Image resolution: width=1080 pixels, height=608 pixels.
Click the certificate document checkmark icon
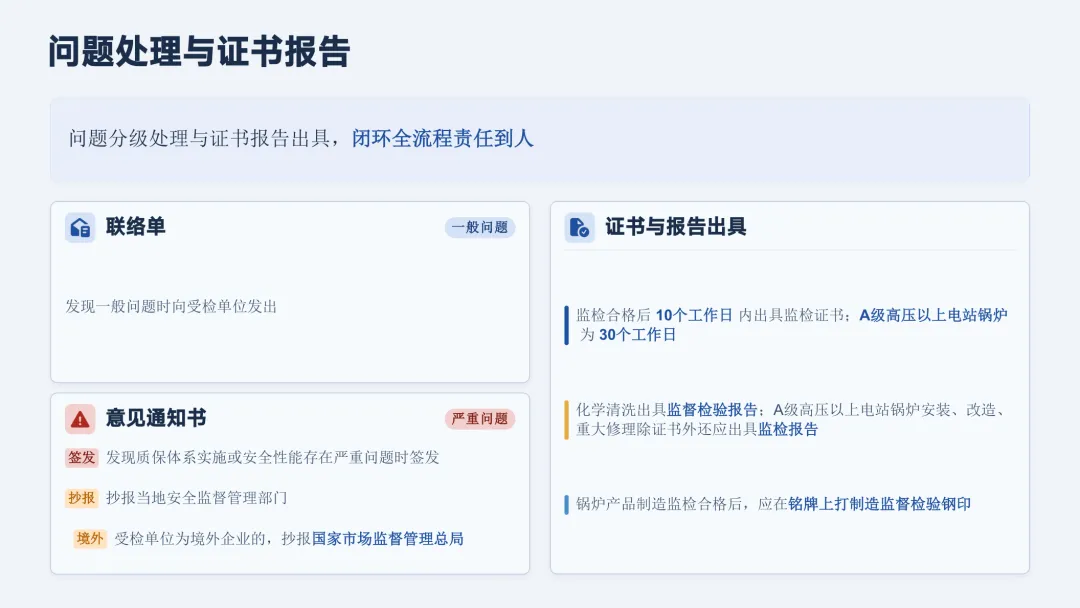click(x=579, y=227)
